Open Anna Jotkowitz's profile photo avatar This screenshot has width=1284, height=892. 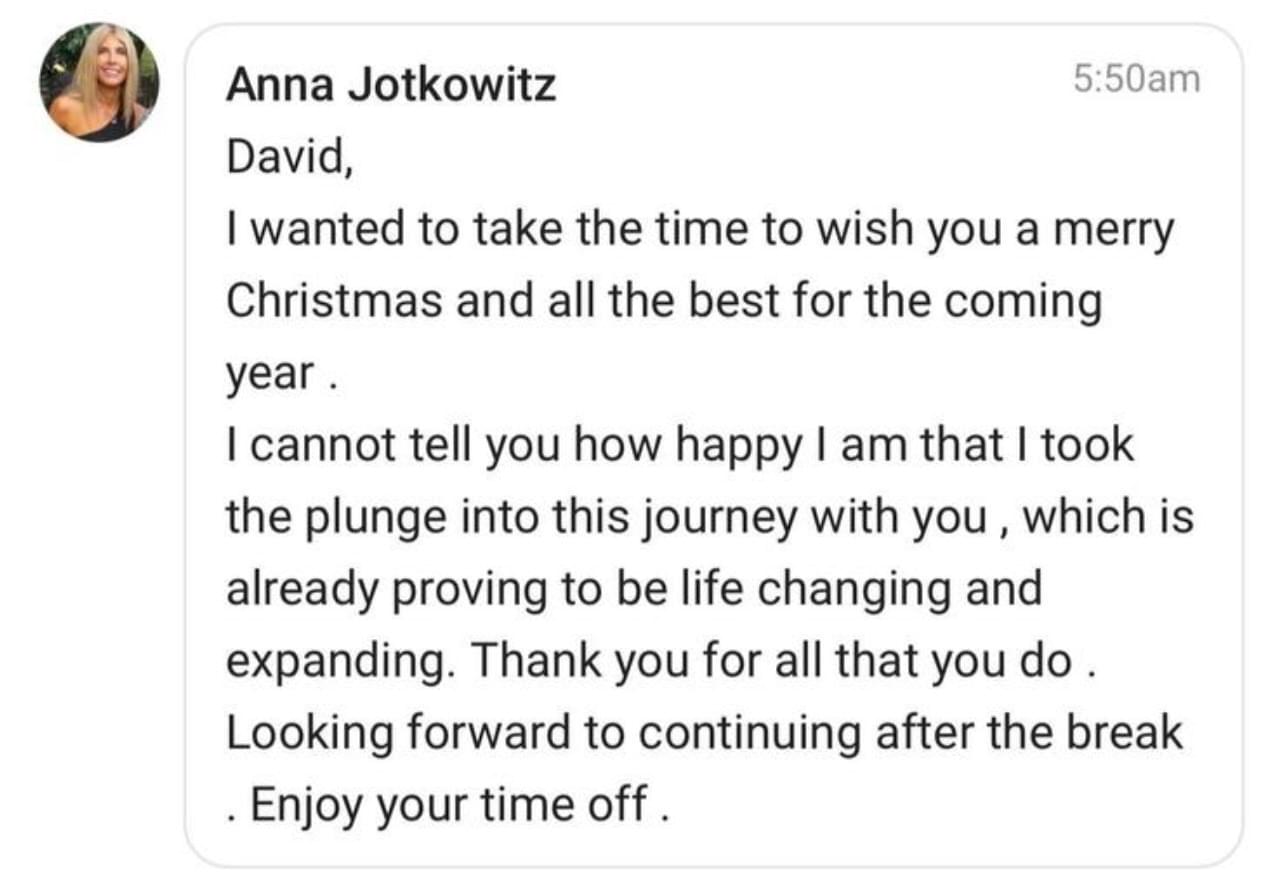99,82
